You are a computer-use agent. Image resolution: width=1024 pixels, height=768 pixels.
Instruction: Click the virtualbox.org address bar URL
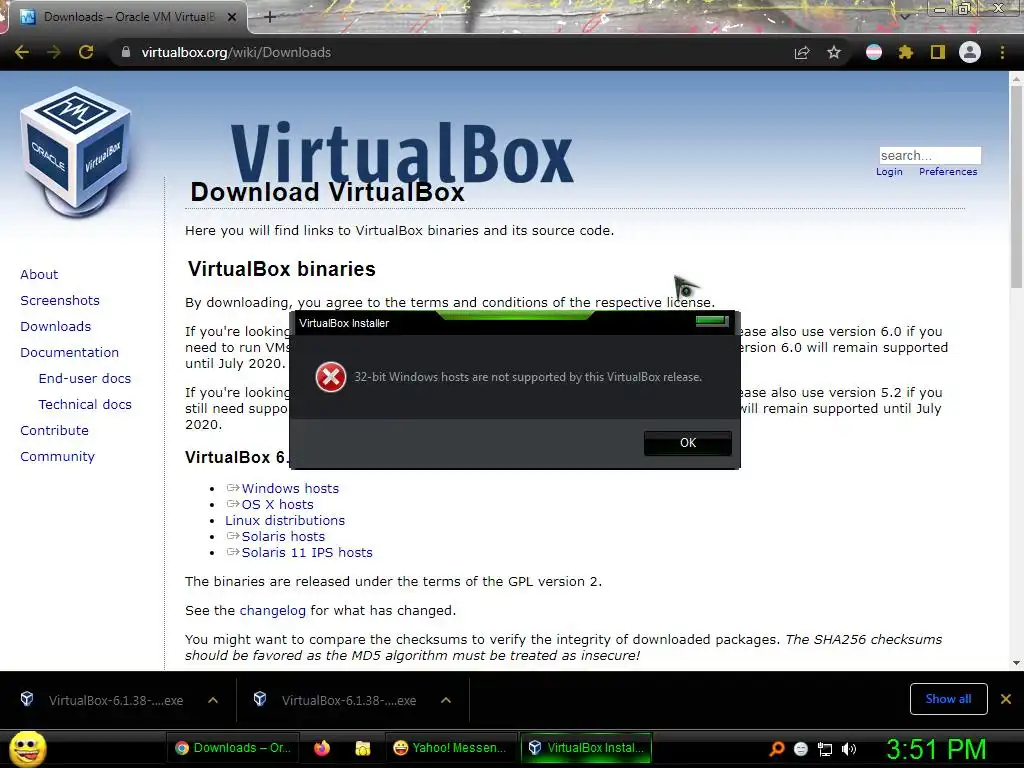[236, 52]
